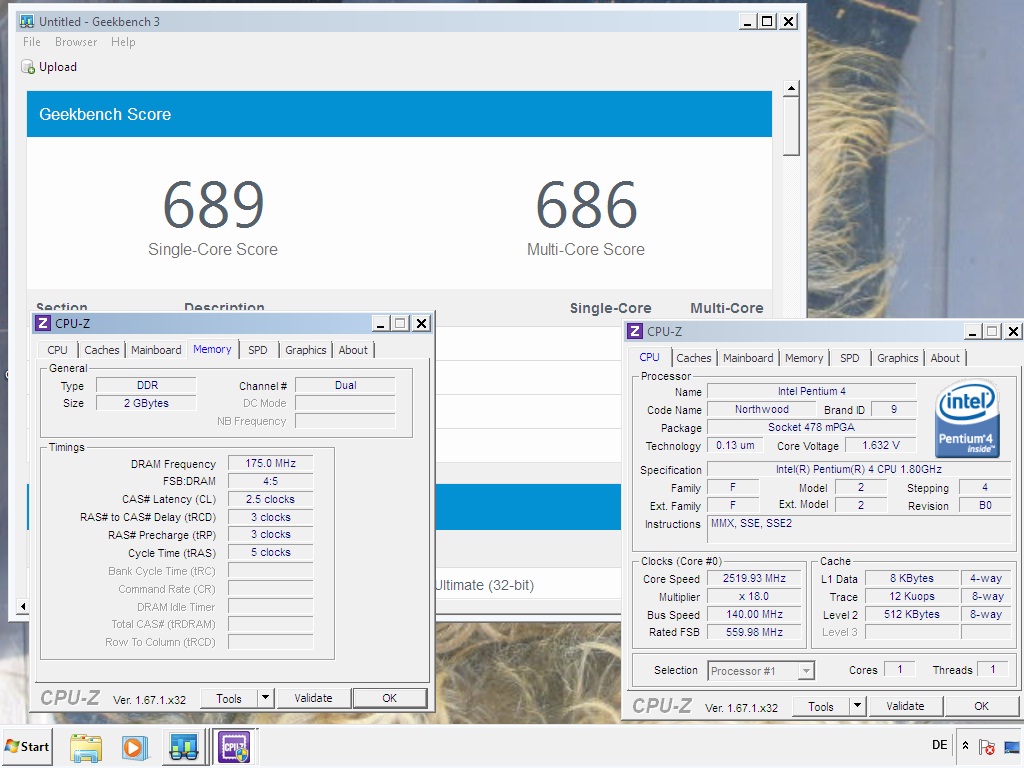Click Geekbench horizontal scrollbar left arrow
Viewport: 1024px width, 768px height.
(24, 607)
